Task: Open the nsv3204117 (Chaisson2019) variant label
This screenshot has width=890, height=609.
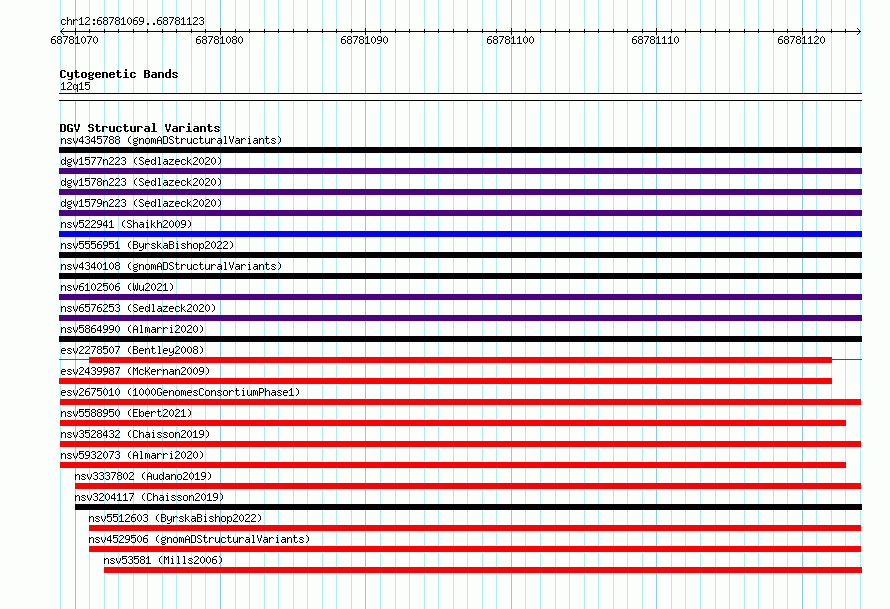Action: [149, 497]
